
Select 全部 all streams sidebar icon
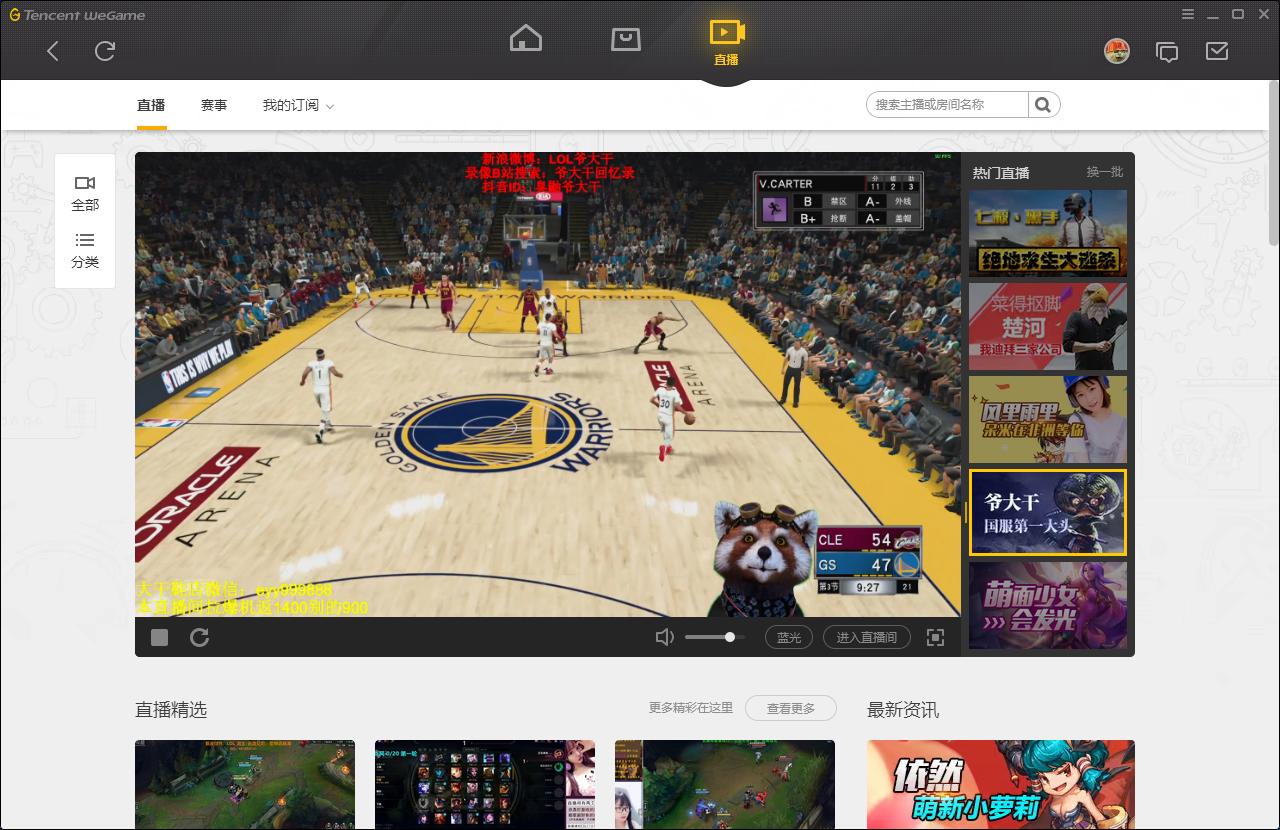85,193
